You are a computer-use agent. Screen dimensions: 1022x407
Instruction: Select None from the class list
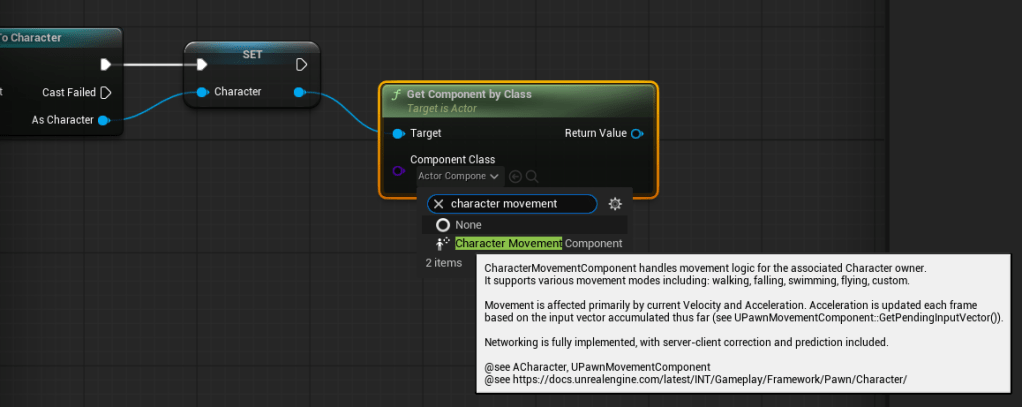pyautogui.click(x=467, y=225)
